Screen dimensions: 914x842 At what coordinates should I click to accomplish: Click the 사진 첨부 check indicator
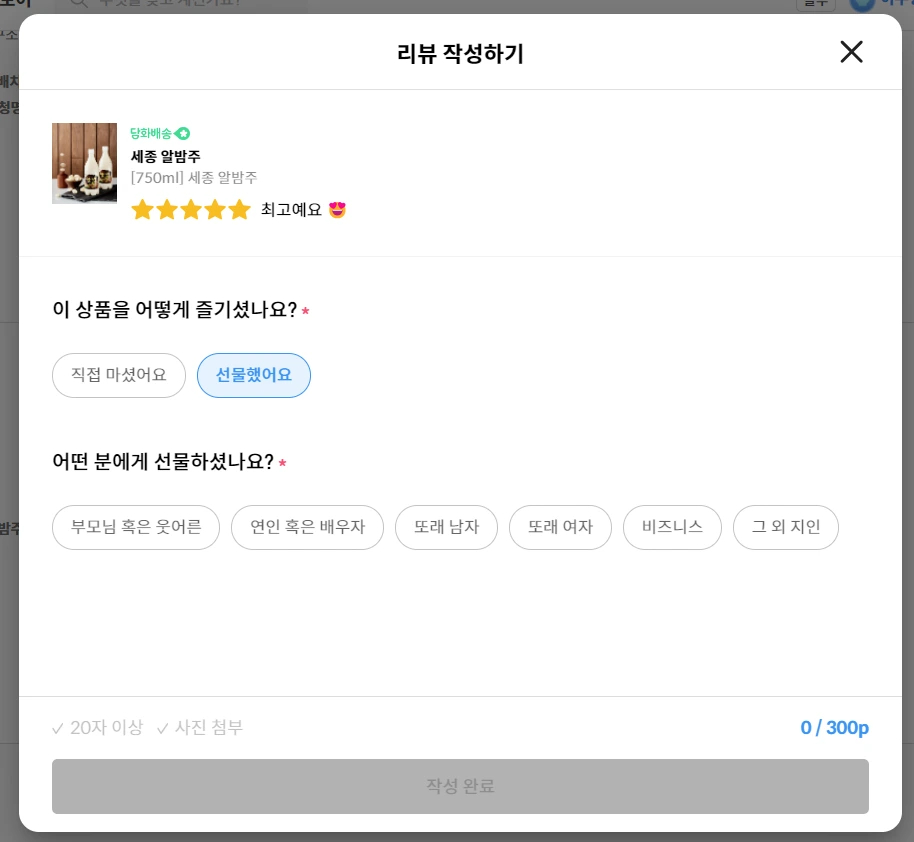click(200, 728)
